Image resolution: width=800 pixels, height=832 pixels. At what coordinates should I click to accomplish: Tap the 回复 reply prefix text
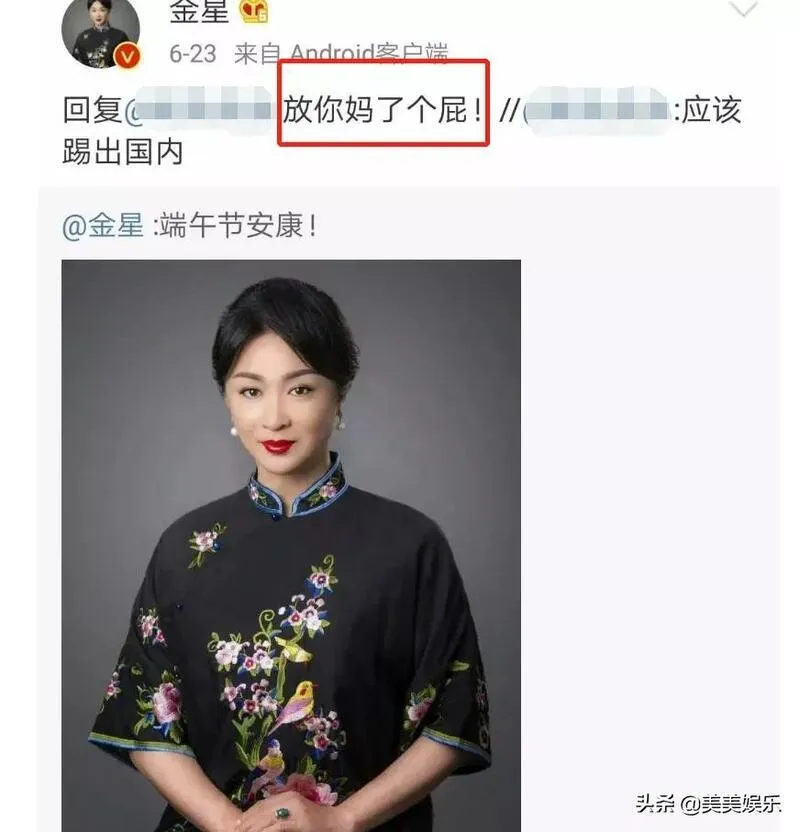click(92, 110)
